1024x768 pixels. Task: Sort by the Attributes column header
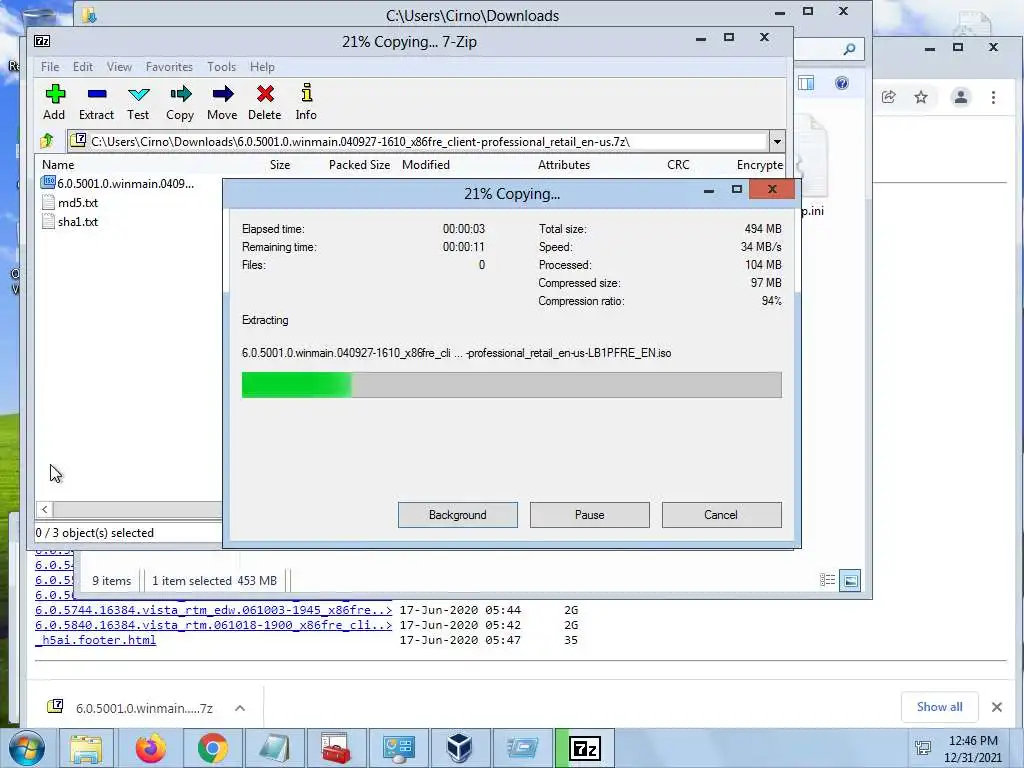564,165
